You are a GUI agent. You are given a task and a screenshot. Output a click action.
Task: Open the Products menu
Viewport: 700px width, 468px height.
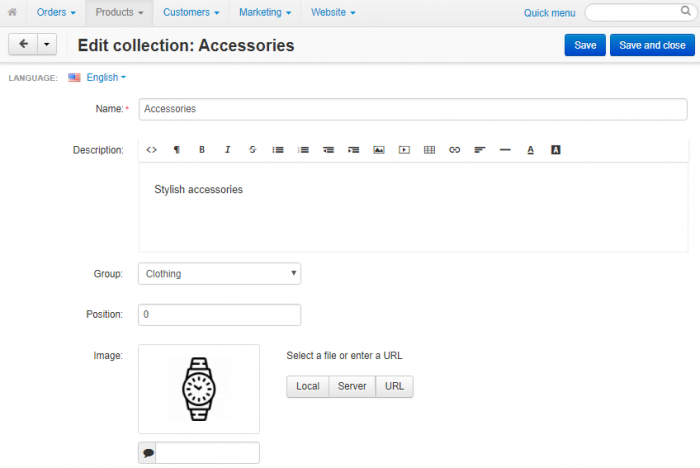pos(119,13)
